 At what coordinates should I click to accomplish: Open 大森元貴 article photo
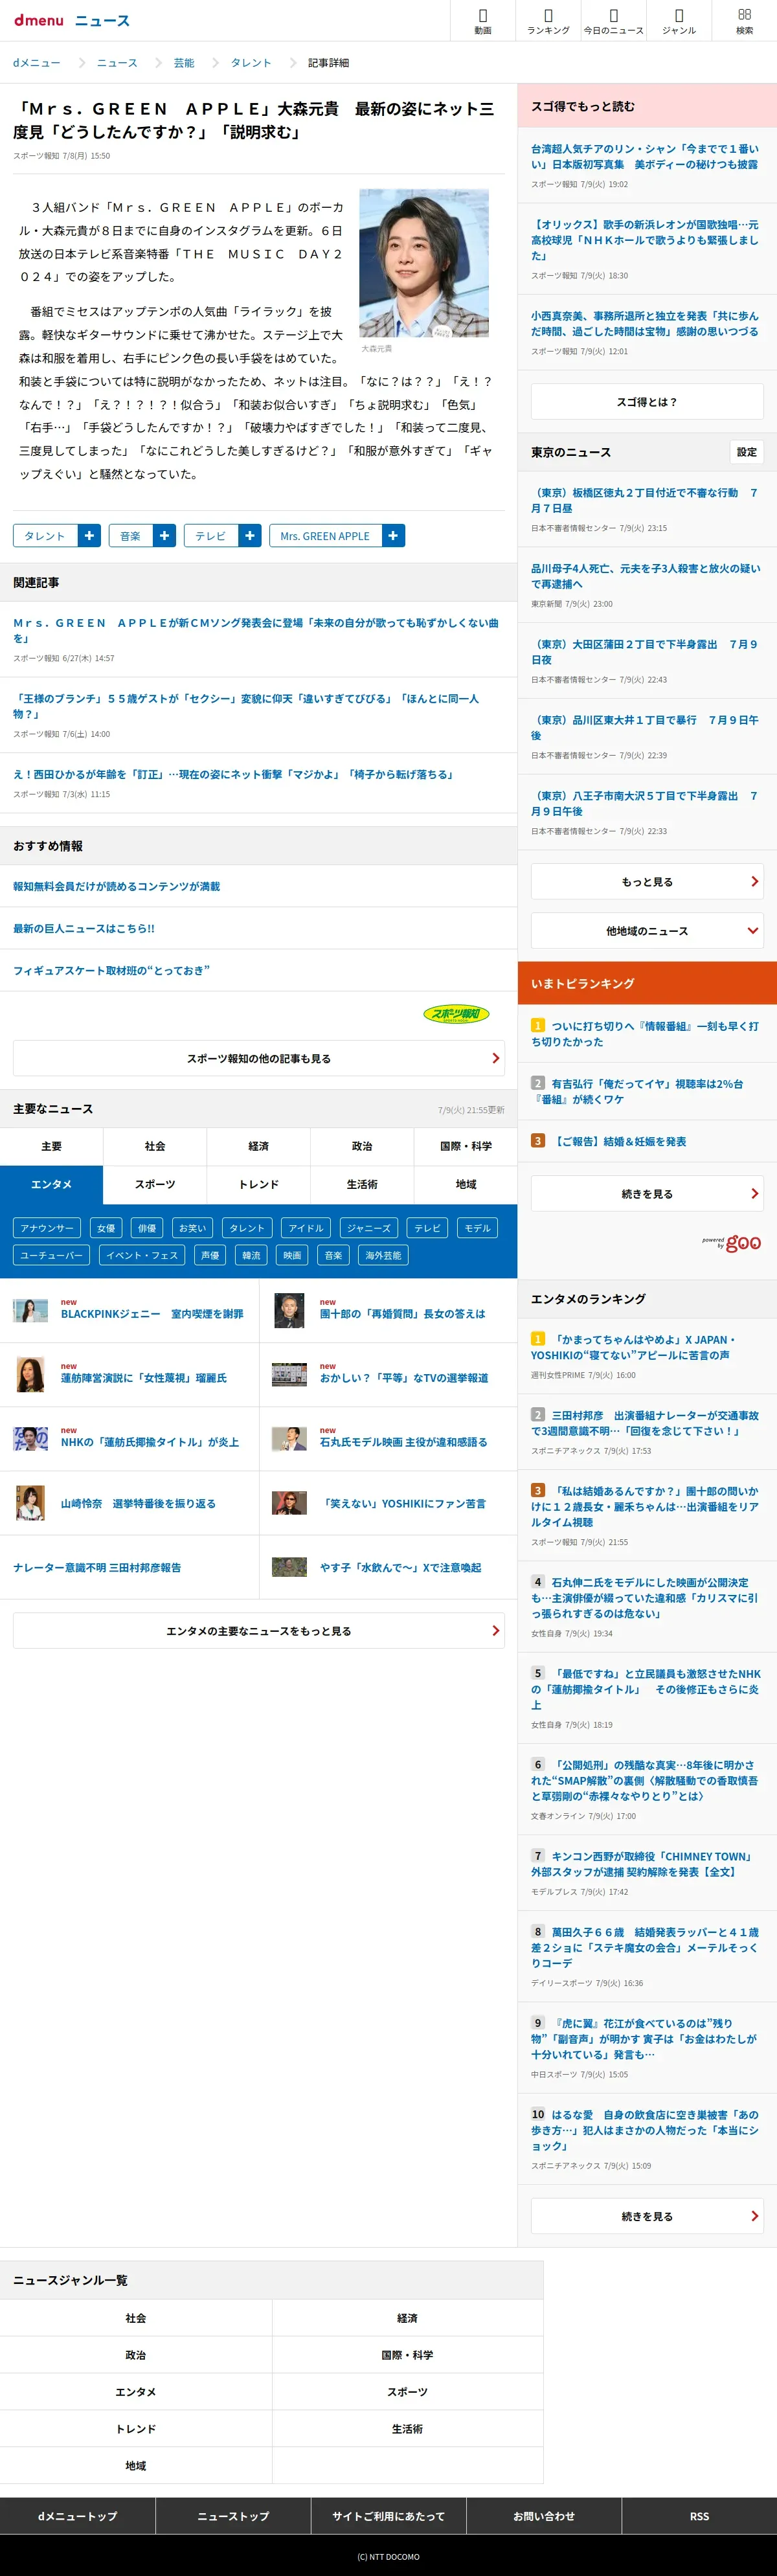[x=424, y=263]
